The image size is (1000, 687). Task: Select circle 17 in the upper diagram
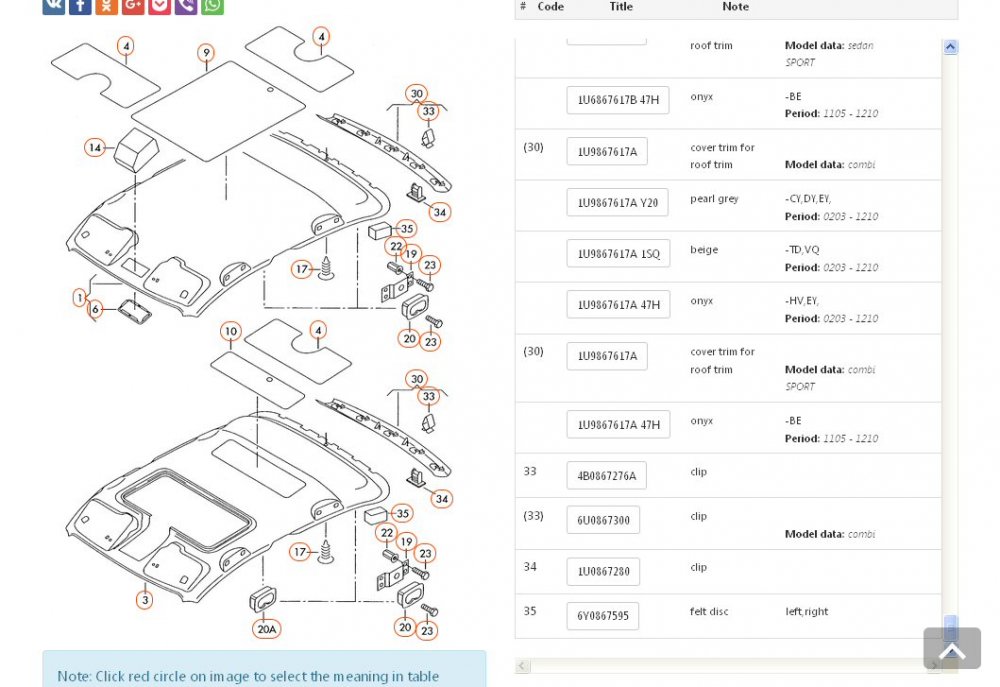tap(302, 269)
